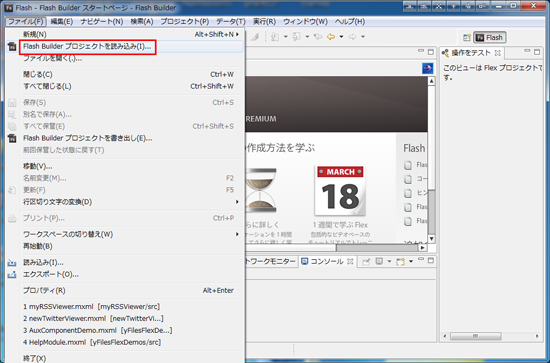This screenshot has height=363, width=550.
Task: Close the コンソール tab
Action: 350,261
